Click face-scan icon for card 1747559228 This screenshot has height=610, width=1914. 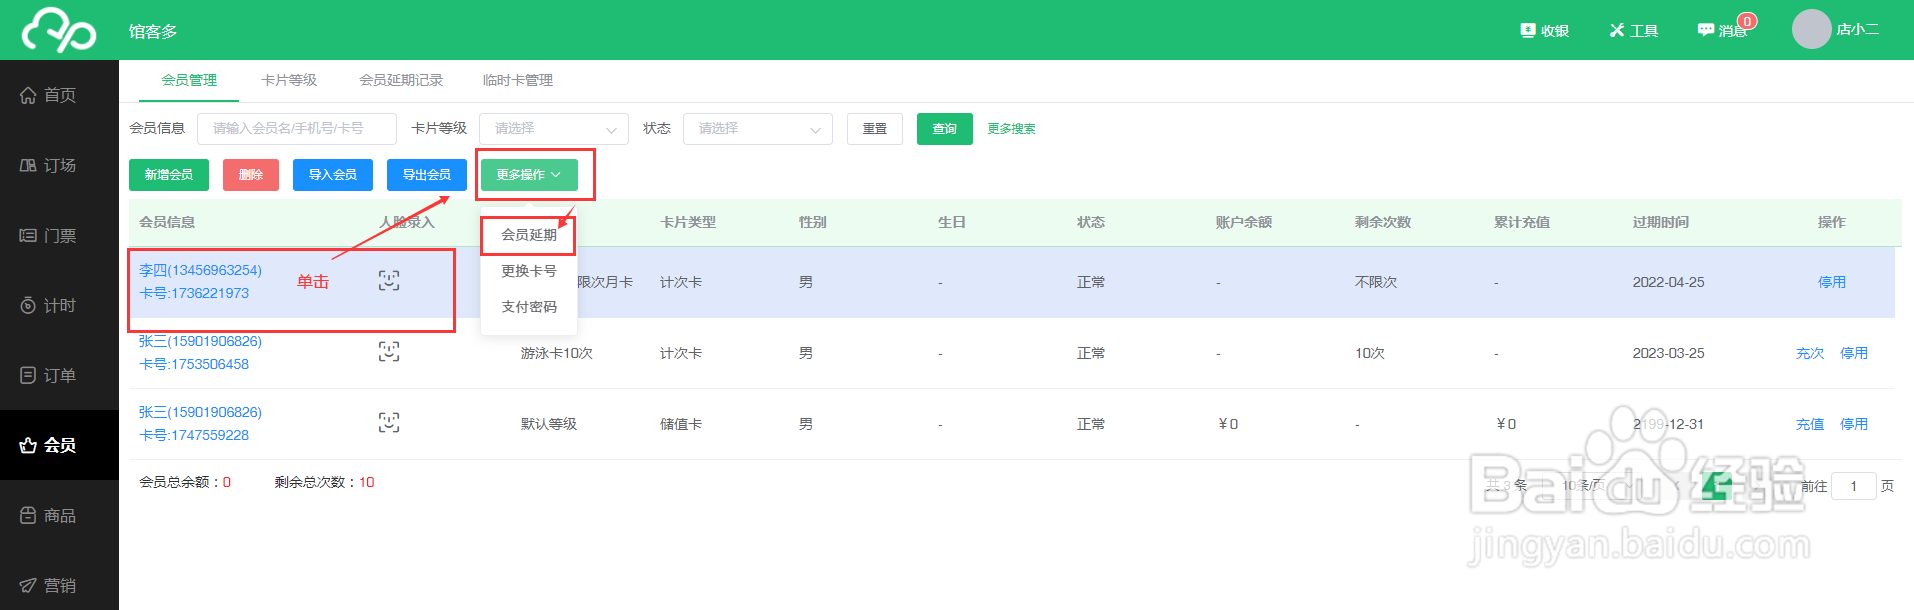389,422
